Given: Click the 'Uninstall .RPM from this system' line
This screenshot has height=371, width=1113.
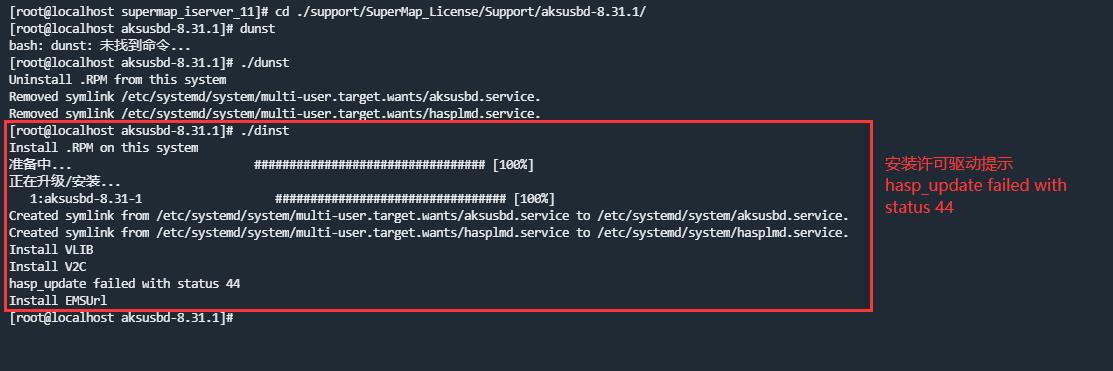Looking at the screenshot, I should pos(117,80).
